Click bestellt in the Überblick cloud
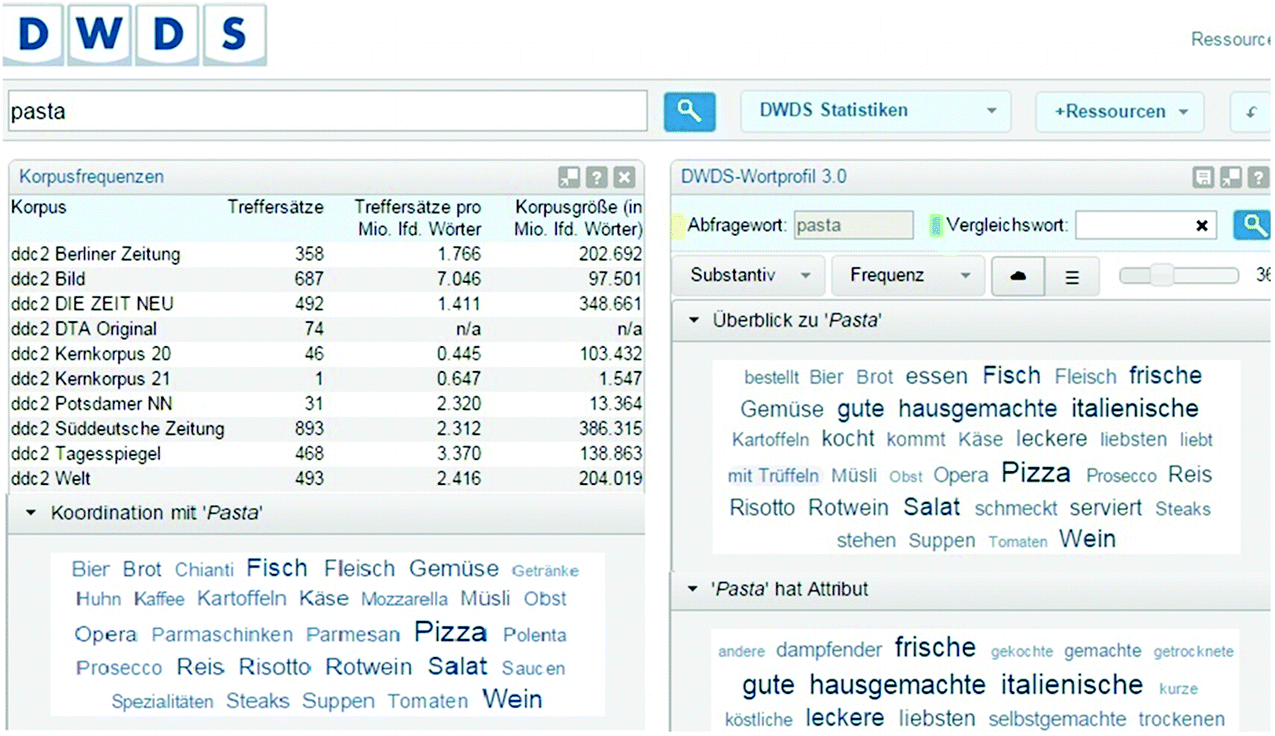Screen dimensions: 1275x736 pos(772,378)
